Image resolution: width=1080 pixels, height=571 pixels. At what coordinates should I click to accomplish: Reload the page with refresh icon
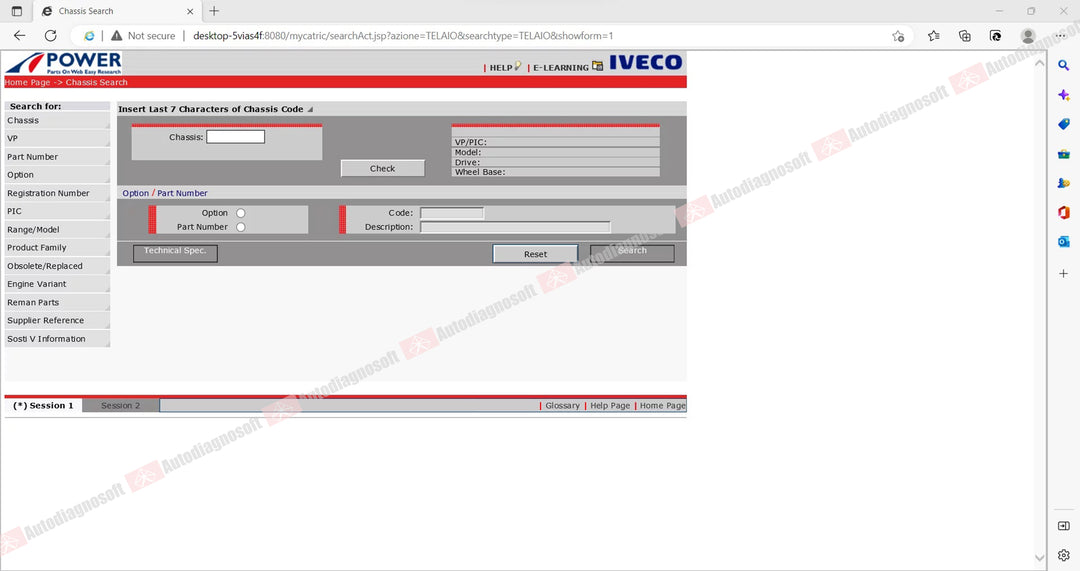click(50, 36)
